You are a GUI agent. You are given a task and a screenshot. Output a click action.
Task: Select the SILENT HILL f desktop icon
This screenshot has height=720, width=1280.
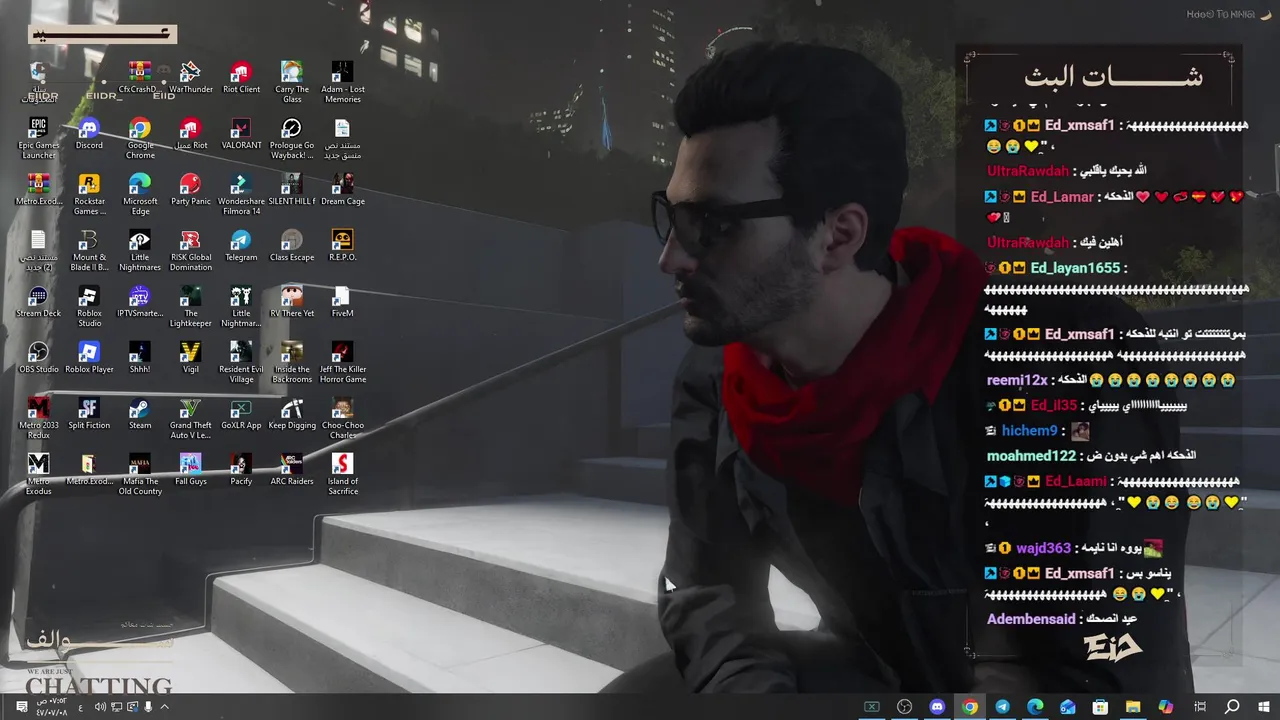click(x=292, y=190)
